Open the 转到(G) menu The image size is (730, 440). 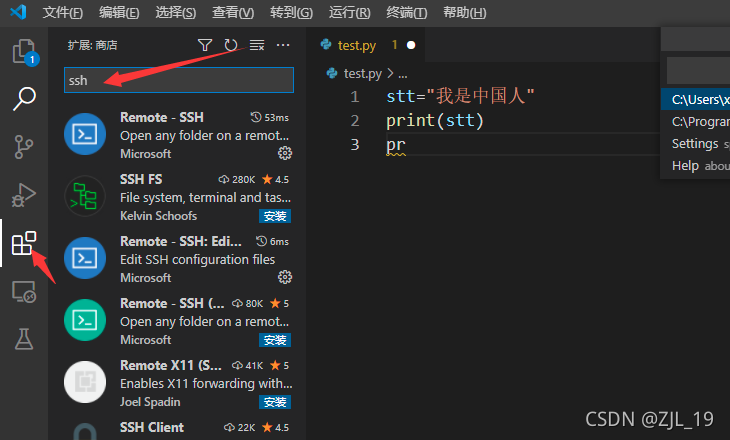tap(291, 12)
